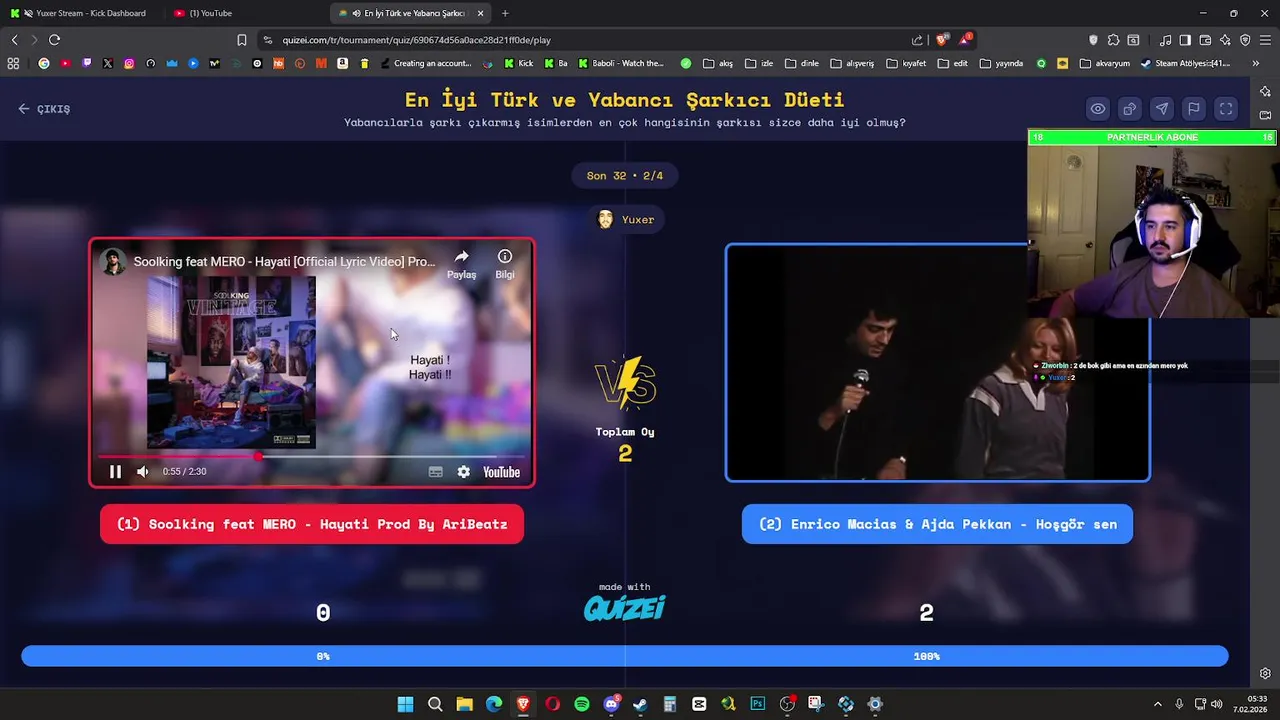The height and width of the screenshot is (720, 1280).
Task: Click the Quizei logo
Action: pos(625,607)
